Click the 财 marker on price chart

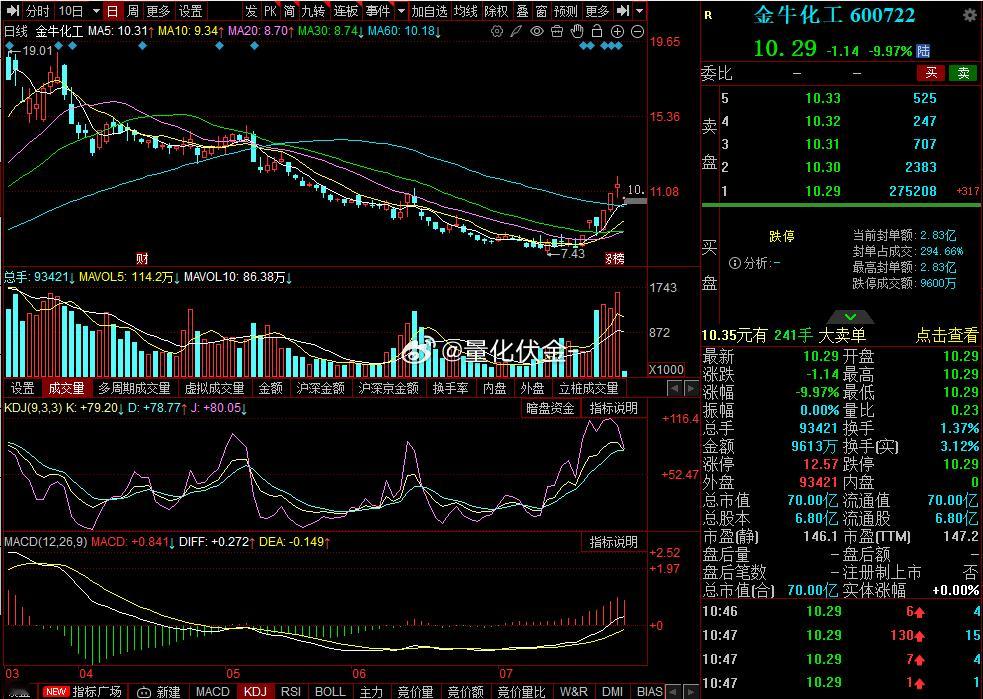click(142, 258)
